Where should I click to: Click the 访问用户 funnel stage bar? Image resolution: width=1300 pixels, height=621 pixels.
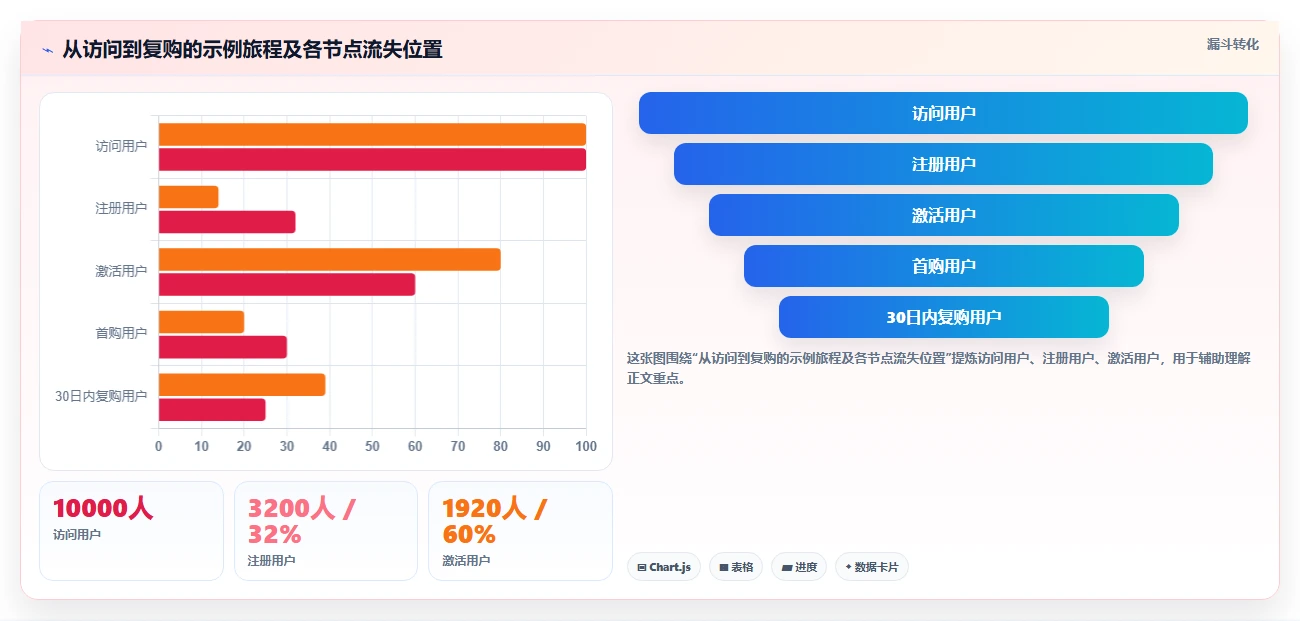[943, 113]
